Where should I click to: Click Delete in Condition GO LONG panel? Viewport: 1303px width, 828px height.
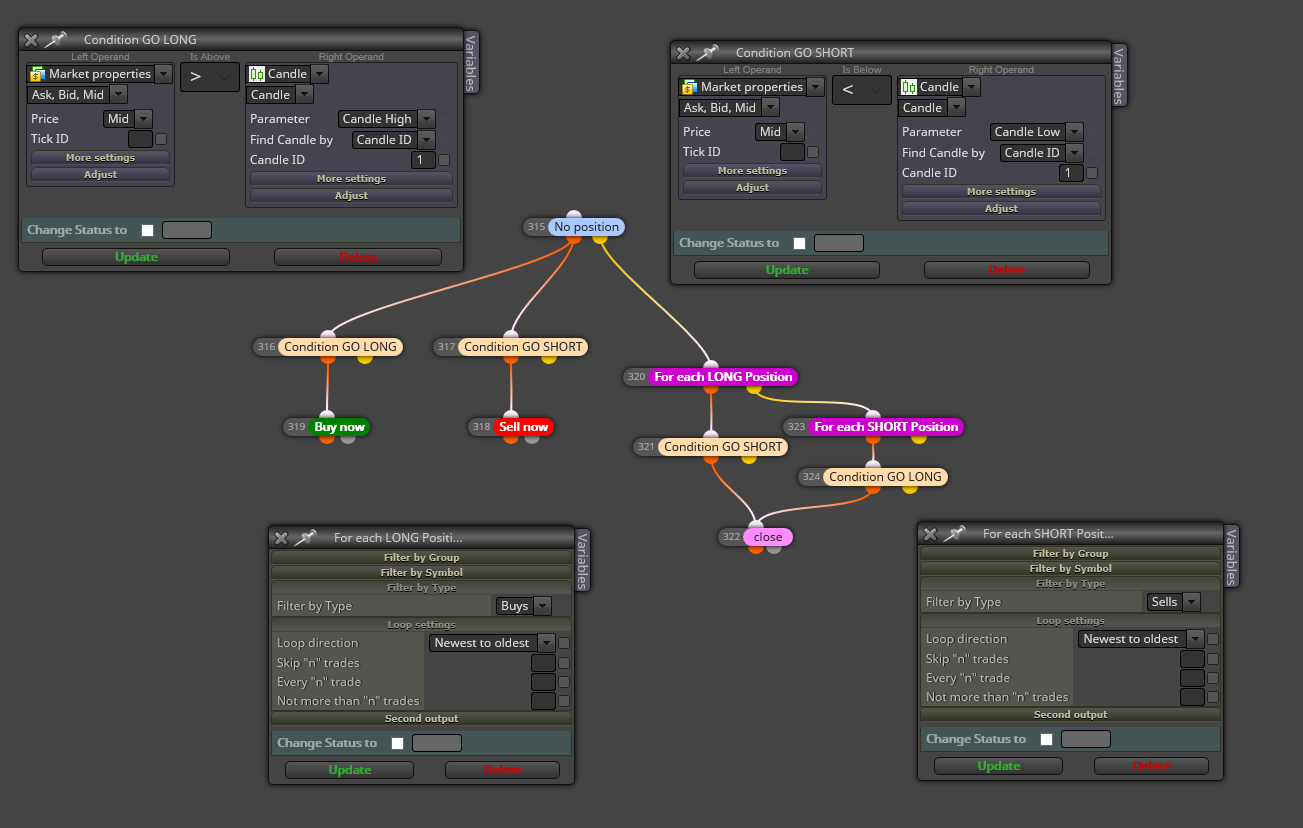(x=358, y=257)
